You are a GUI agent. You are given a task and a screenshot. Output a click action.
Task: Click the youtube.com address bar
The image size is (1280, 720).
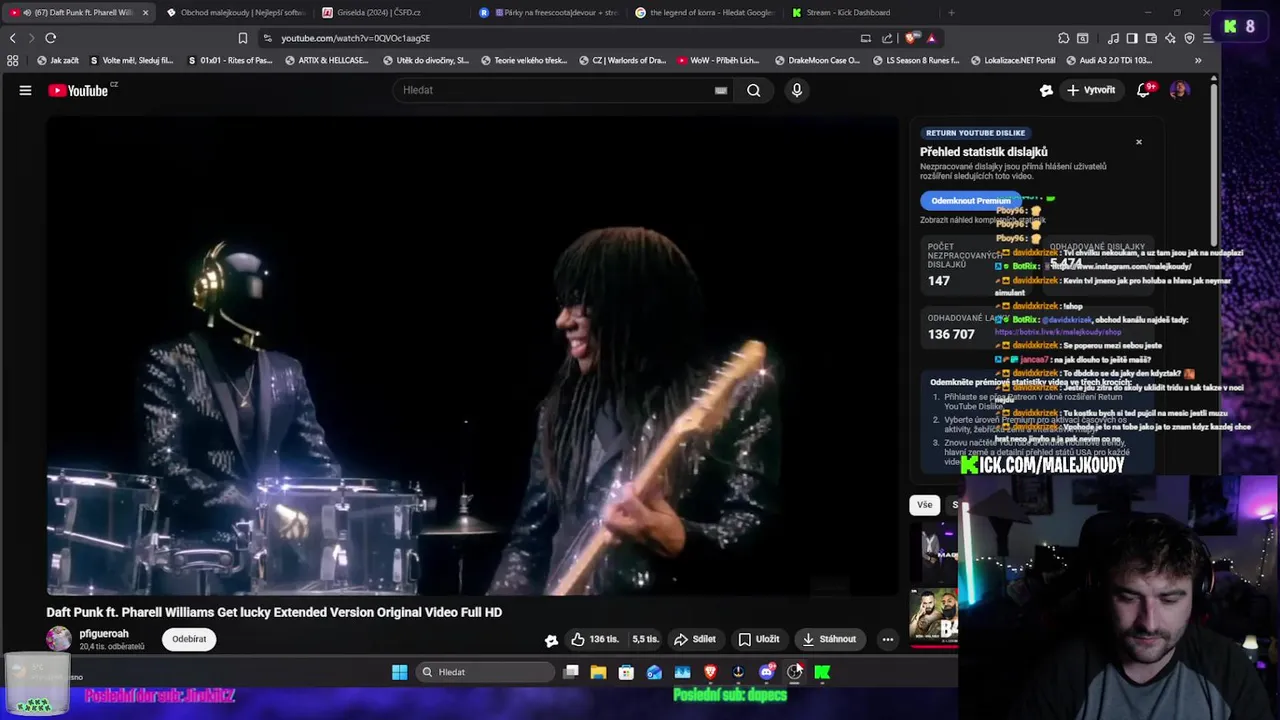pos(560,38)
